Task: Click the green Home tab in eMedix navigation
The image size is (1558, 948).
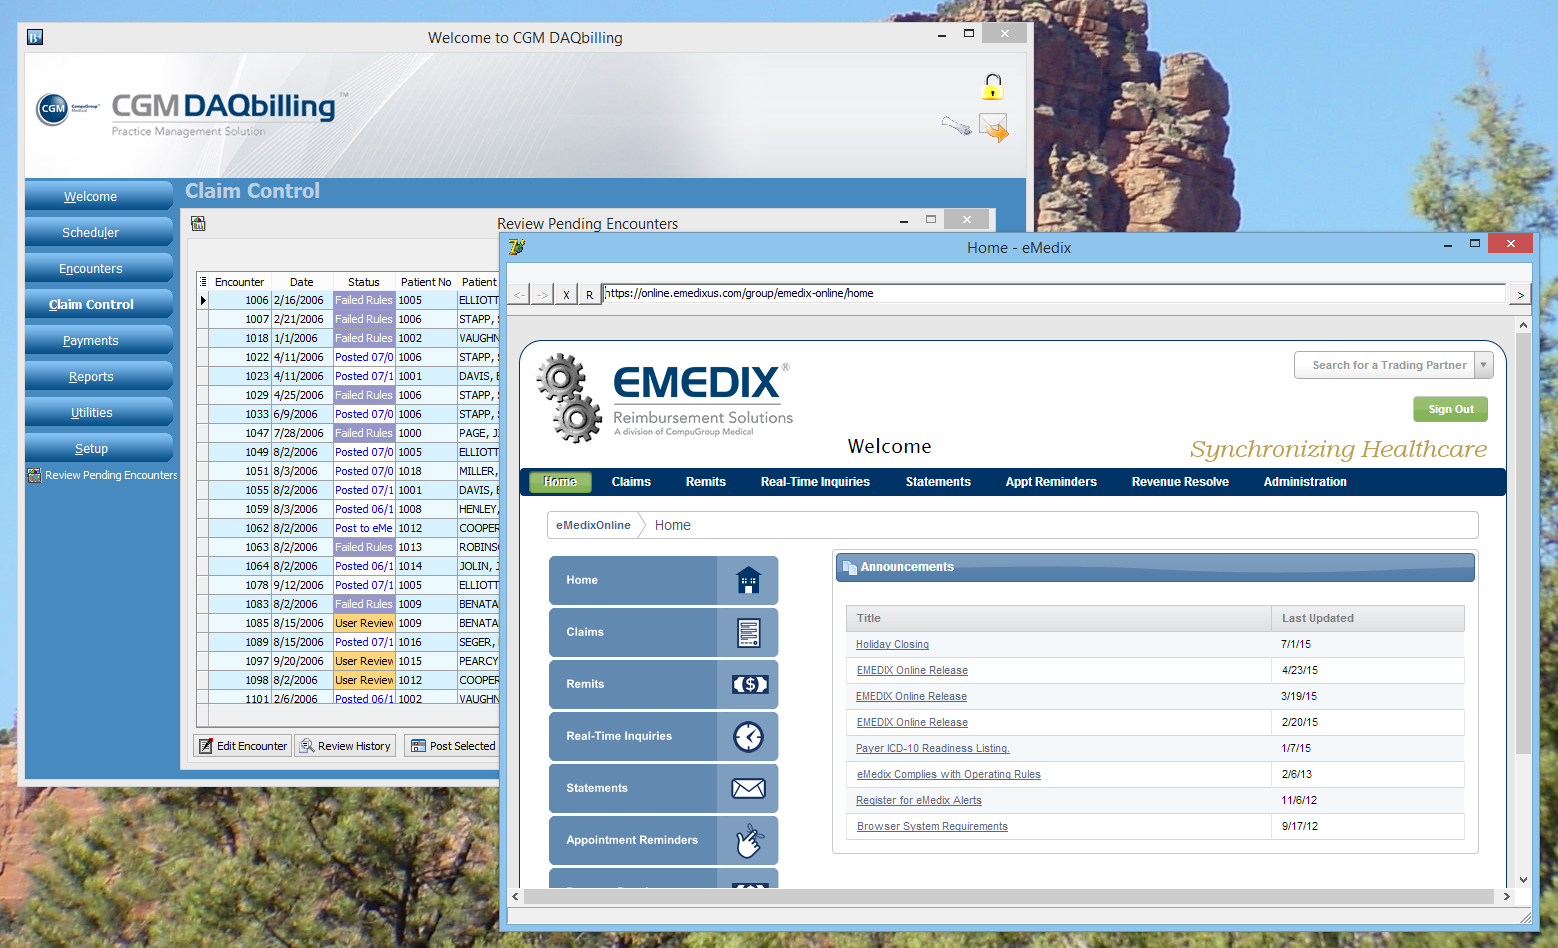Action: pyautogui.click(x=560, y=482)
